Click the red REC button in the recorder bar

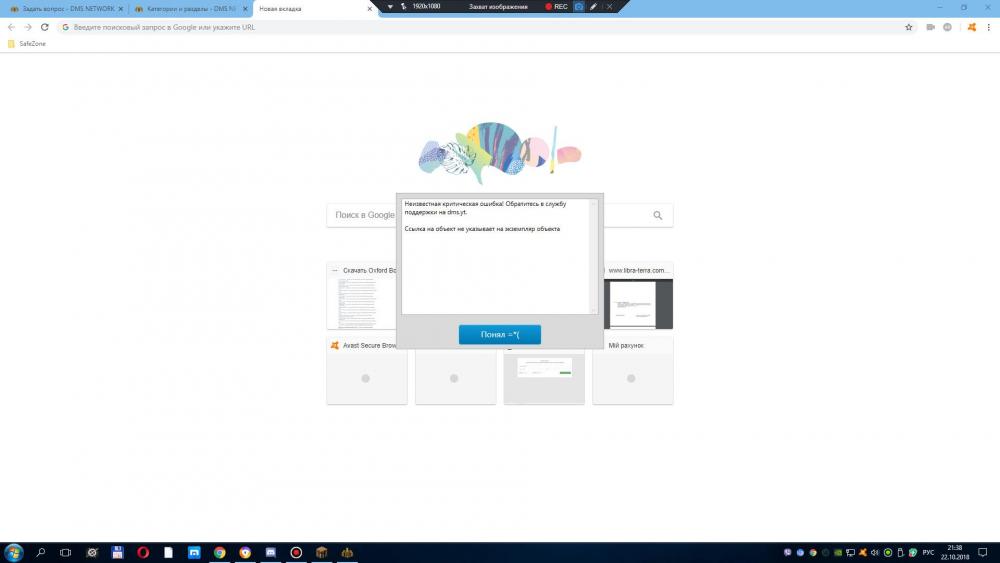556,6
